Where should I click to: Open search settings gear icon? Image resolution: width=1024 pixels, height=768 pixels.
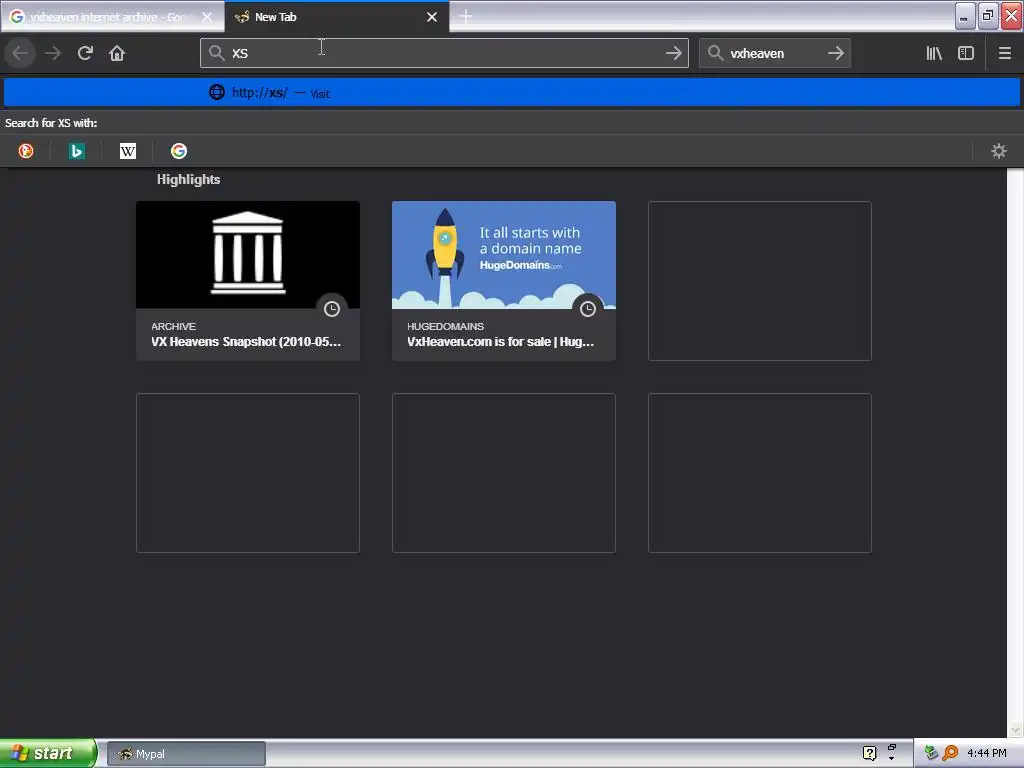(999, 151)
